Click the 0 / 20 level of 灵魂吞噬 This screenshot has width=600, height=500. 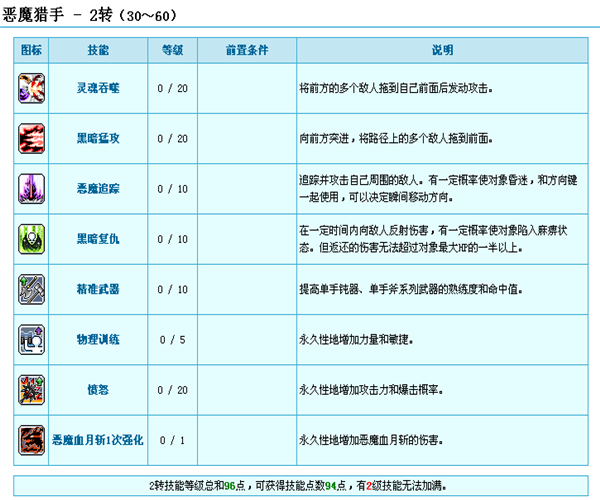point(173,88)
